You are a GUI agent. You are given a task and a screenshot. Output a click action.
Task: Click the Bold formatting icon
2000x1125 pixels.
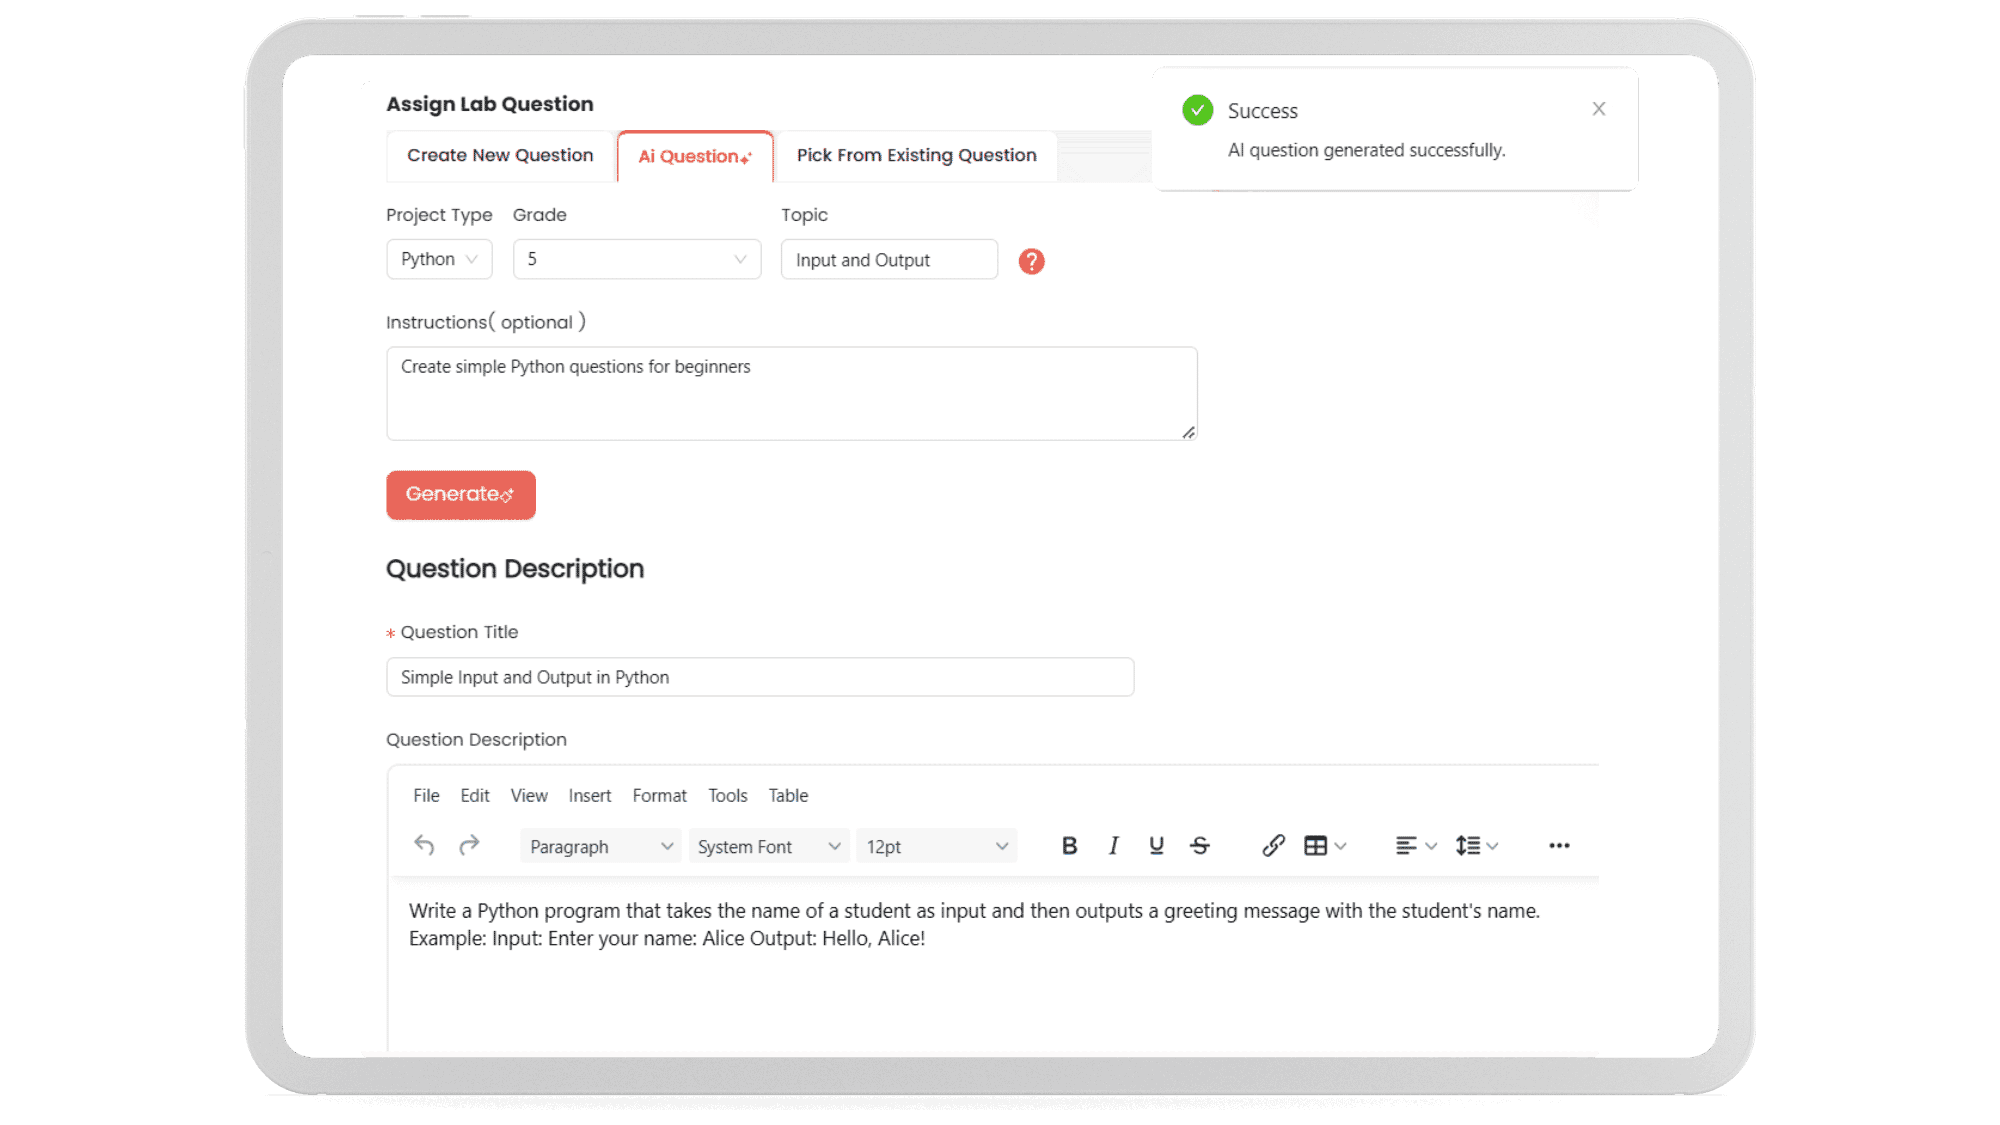click(x=1069, y=846)
